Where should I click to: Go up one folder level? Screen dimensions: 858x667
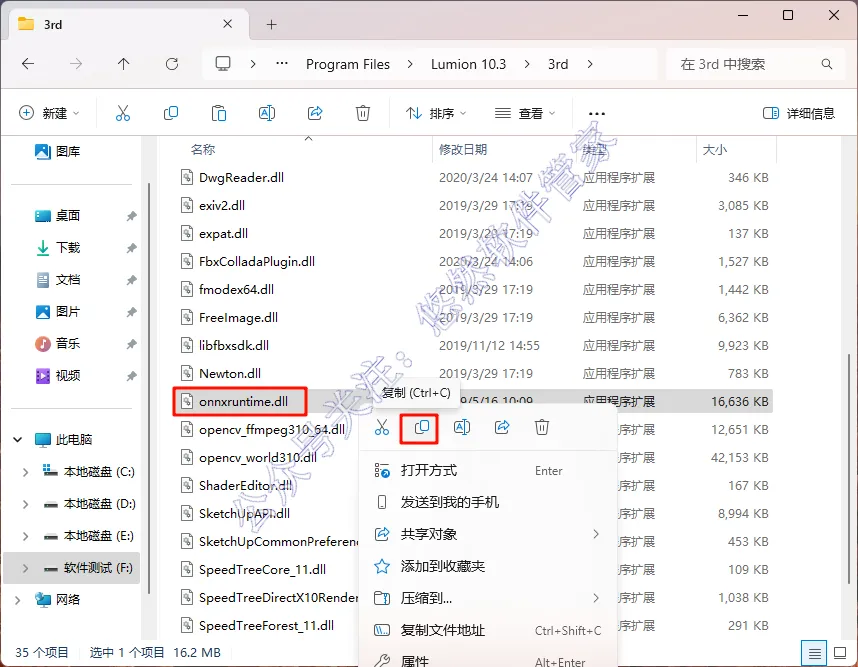tap(124, 64)
